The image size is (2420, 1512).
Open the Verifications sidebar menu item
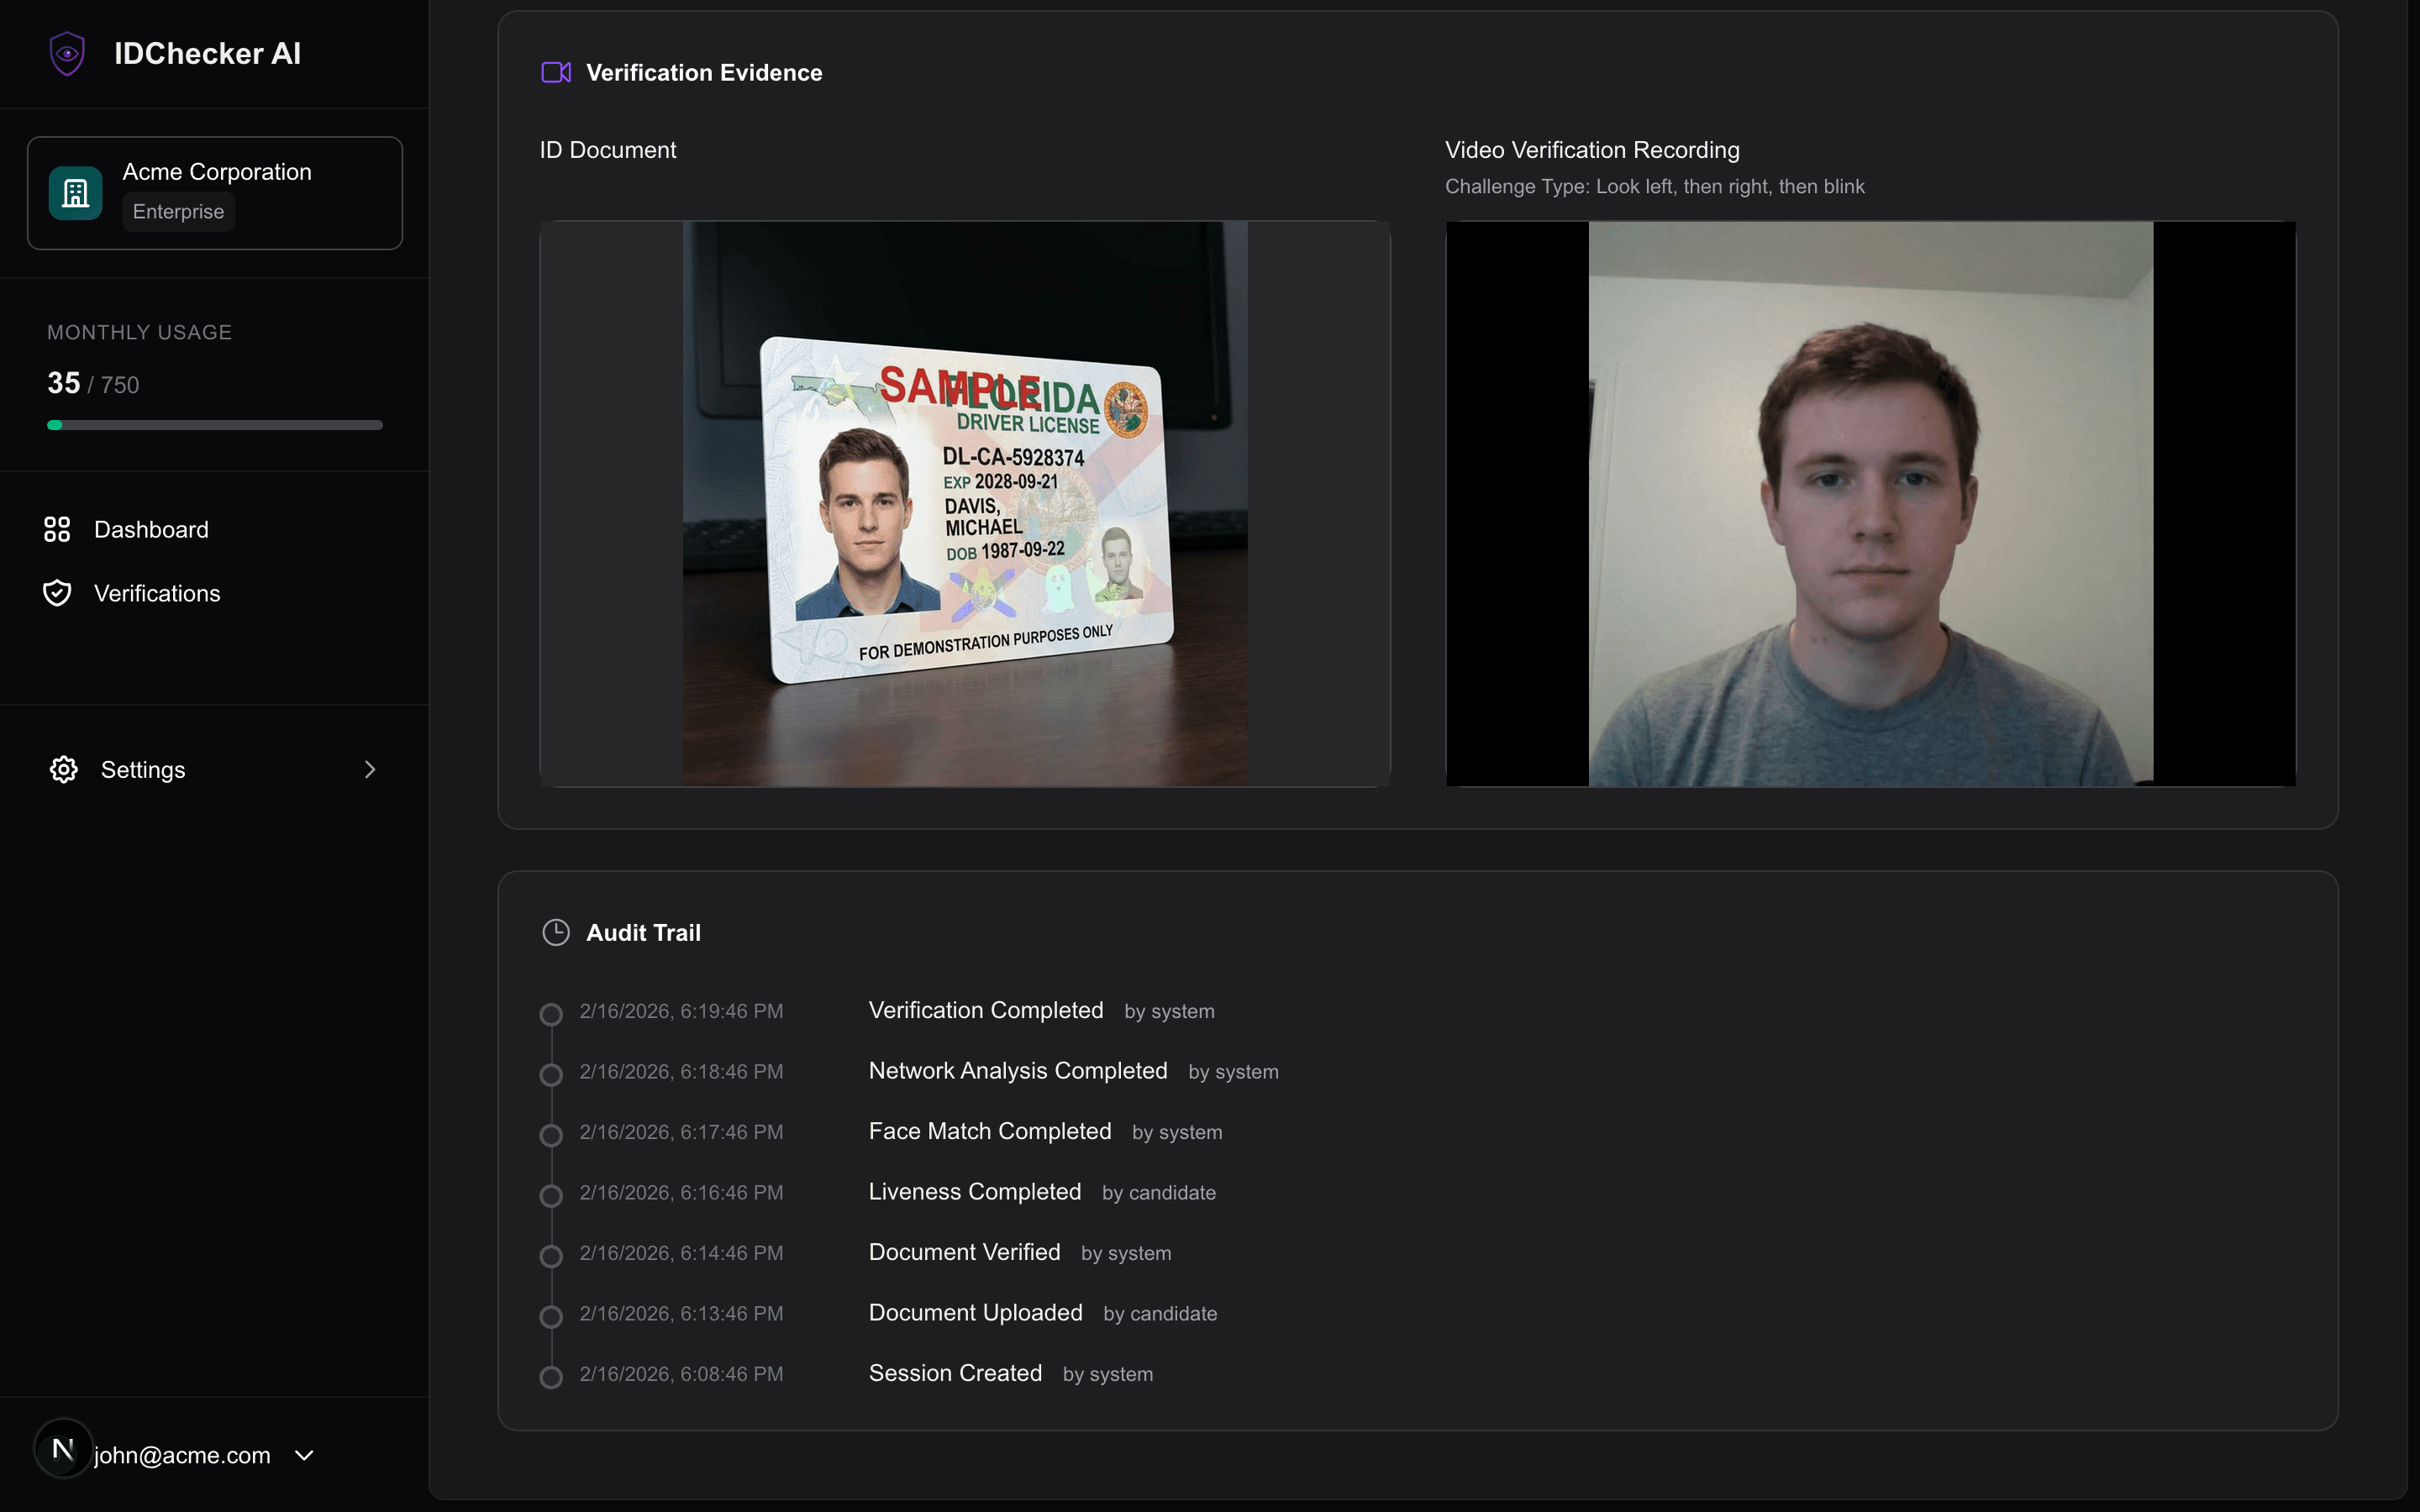click(x=157, y=592)
